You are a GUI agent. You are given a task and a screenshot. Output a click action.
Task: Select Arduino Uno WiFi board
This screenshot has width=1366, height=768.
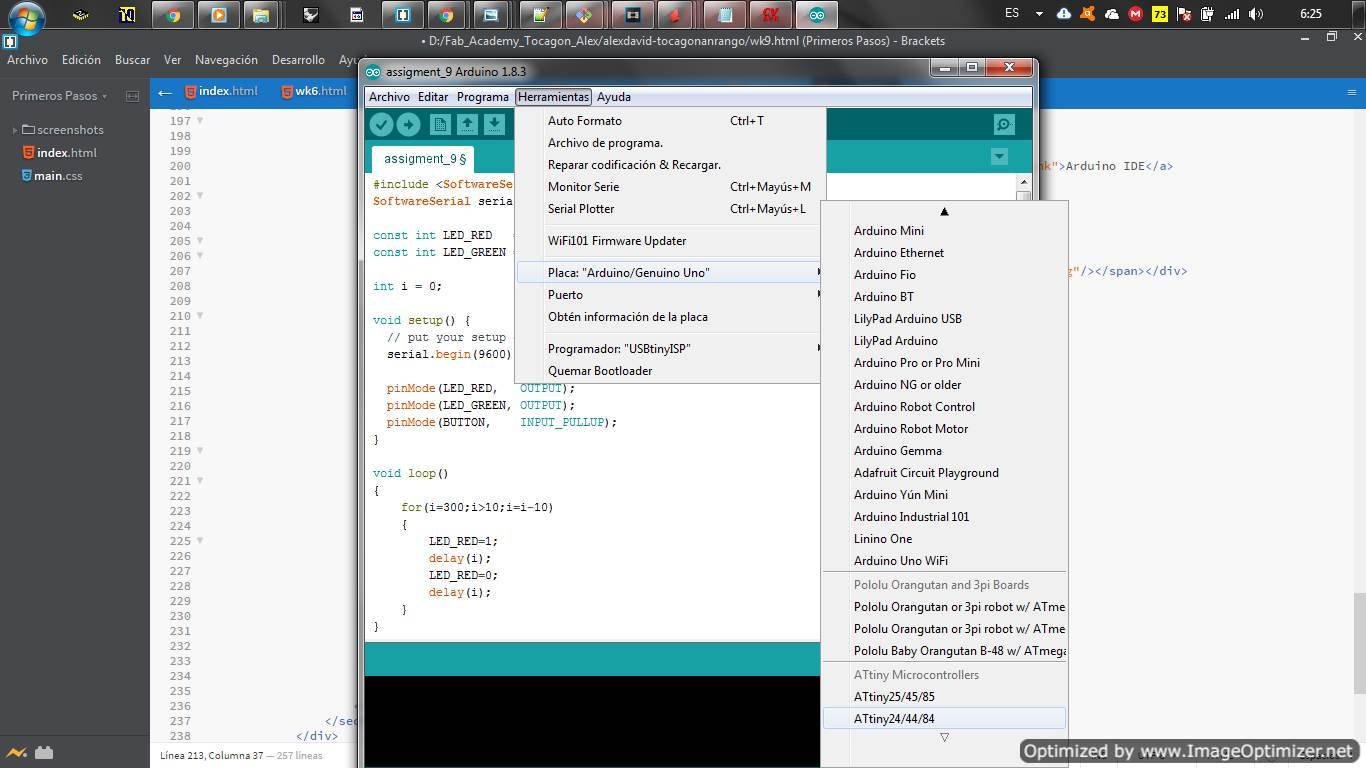coord(944,561)
